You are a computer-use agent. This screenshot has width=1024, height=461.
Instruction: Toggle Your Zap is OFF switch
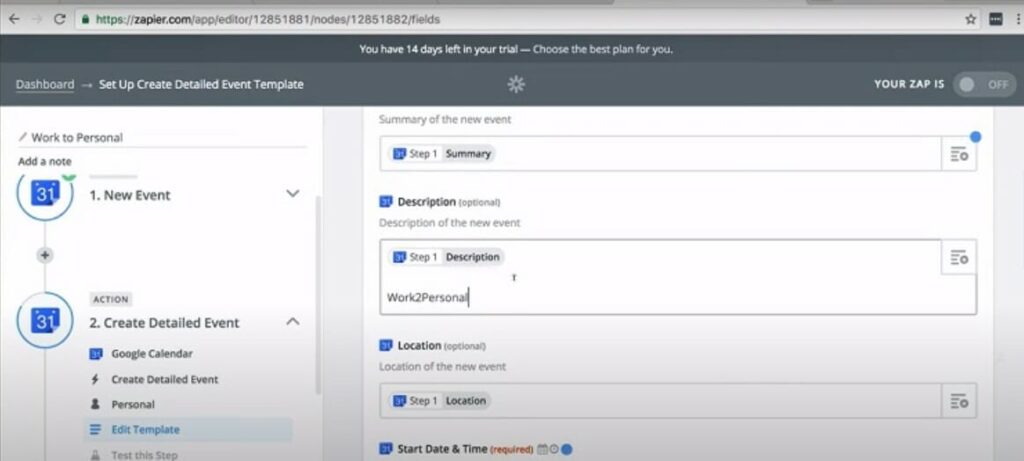coord(984,84)
